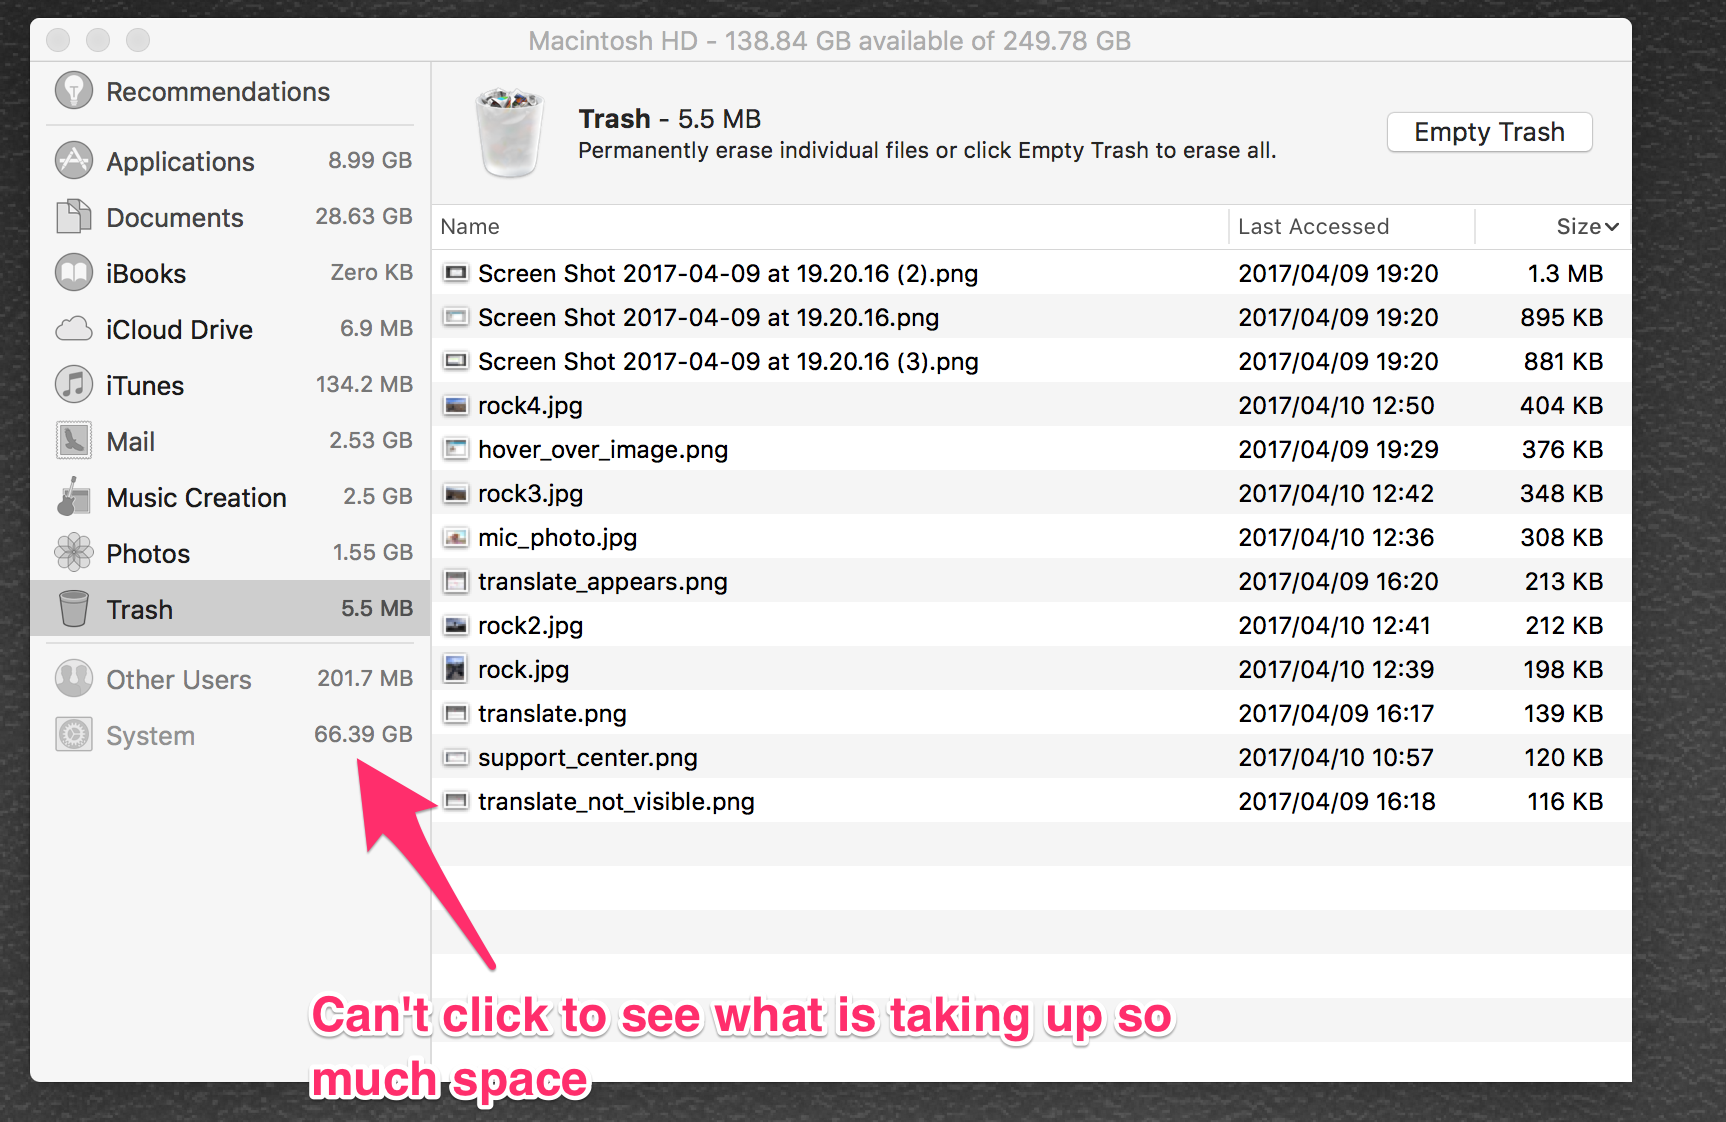The image size is (1726, 1122).
Task: Click the System gear icon
Action: click(74, 734)
